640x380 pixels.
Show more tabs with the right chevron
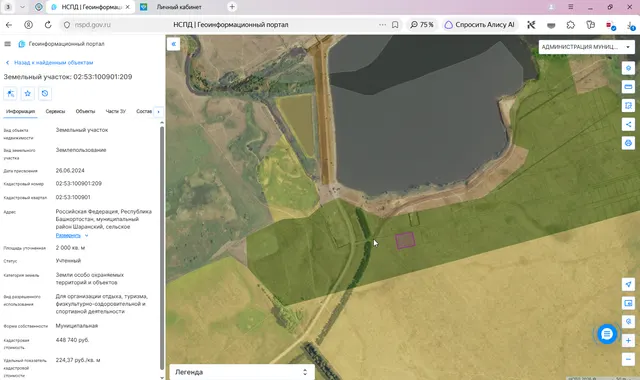[x=158, y=111]
